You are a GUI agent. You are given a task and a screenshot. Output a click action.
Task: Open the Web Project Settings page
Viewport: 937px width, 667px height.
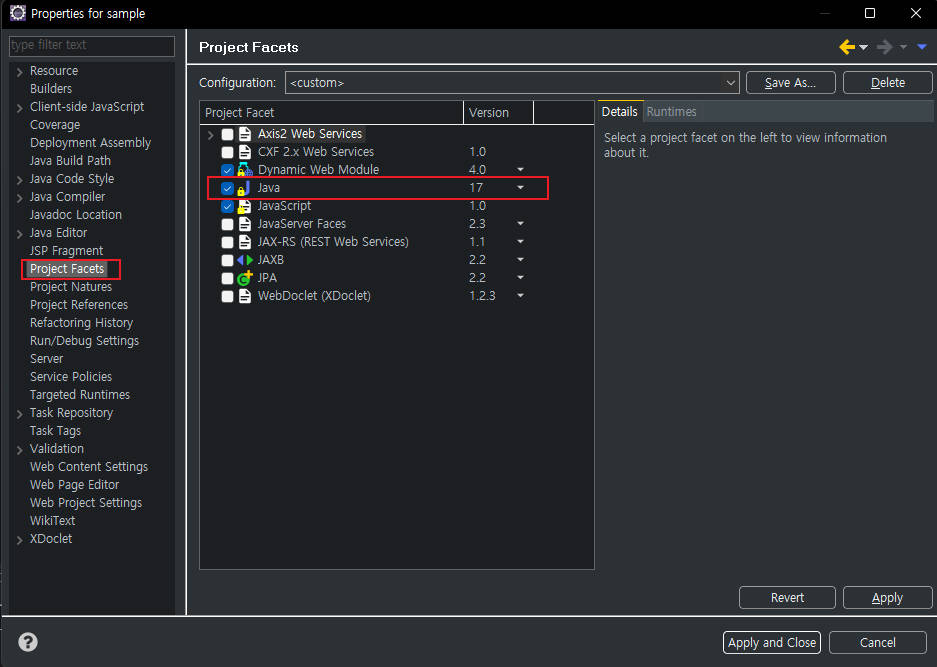[86, 503]
